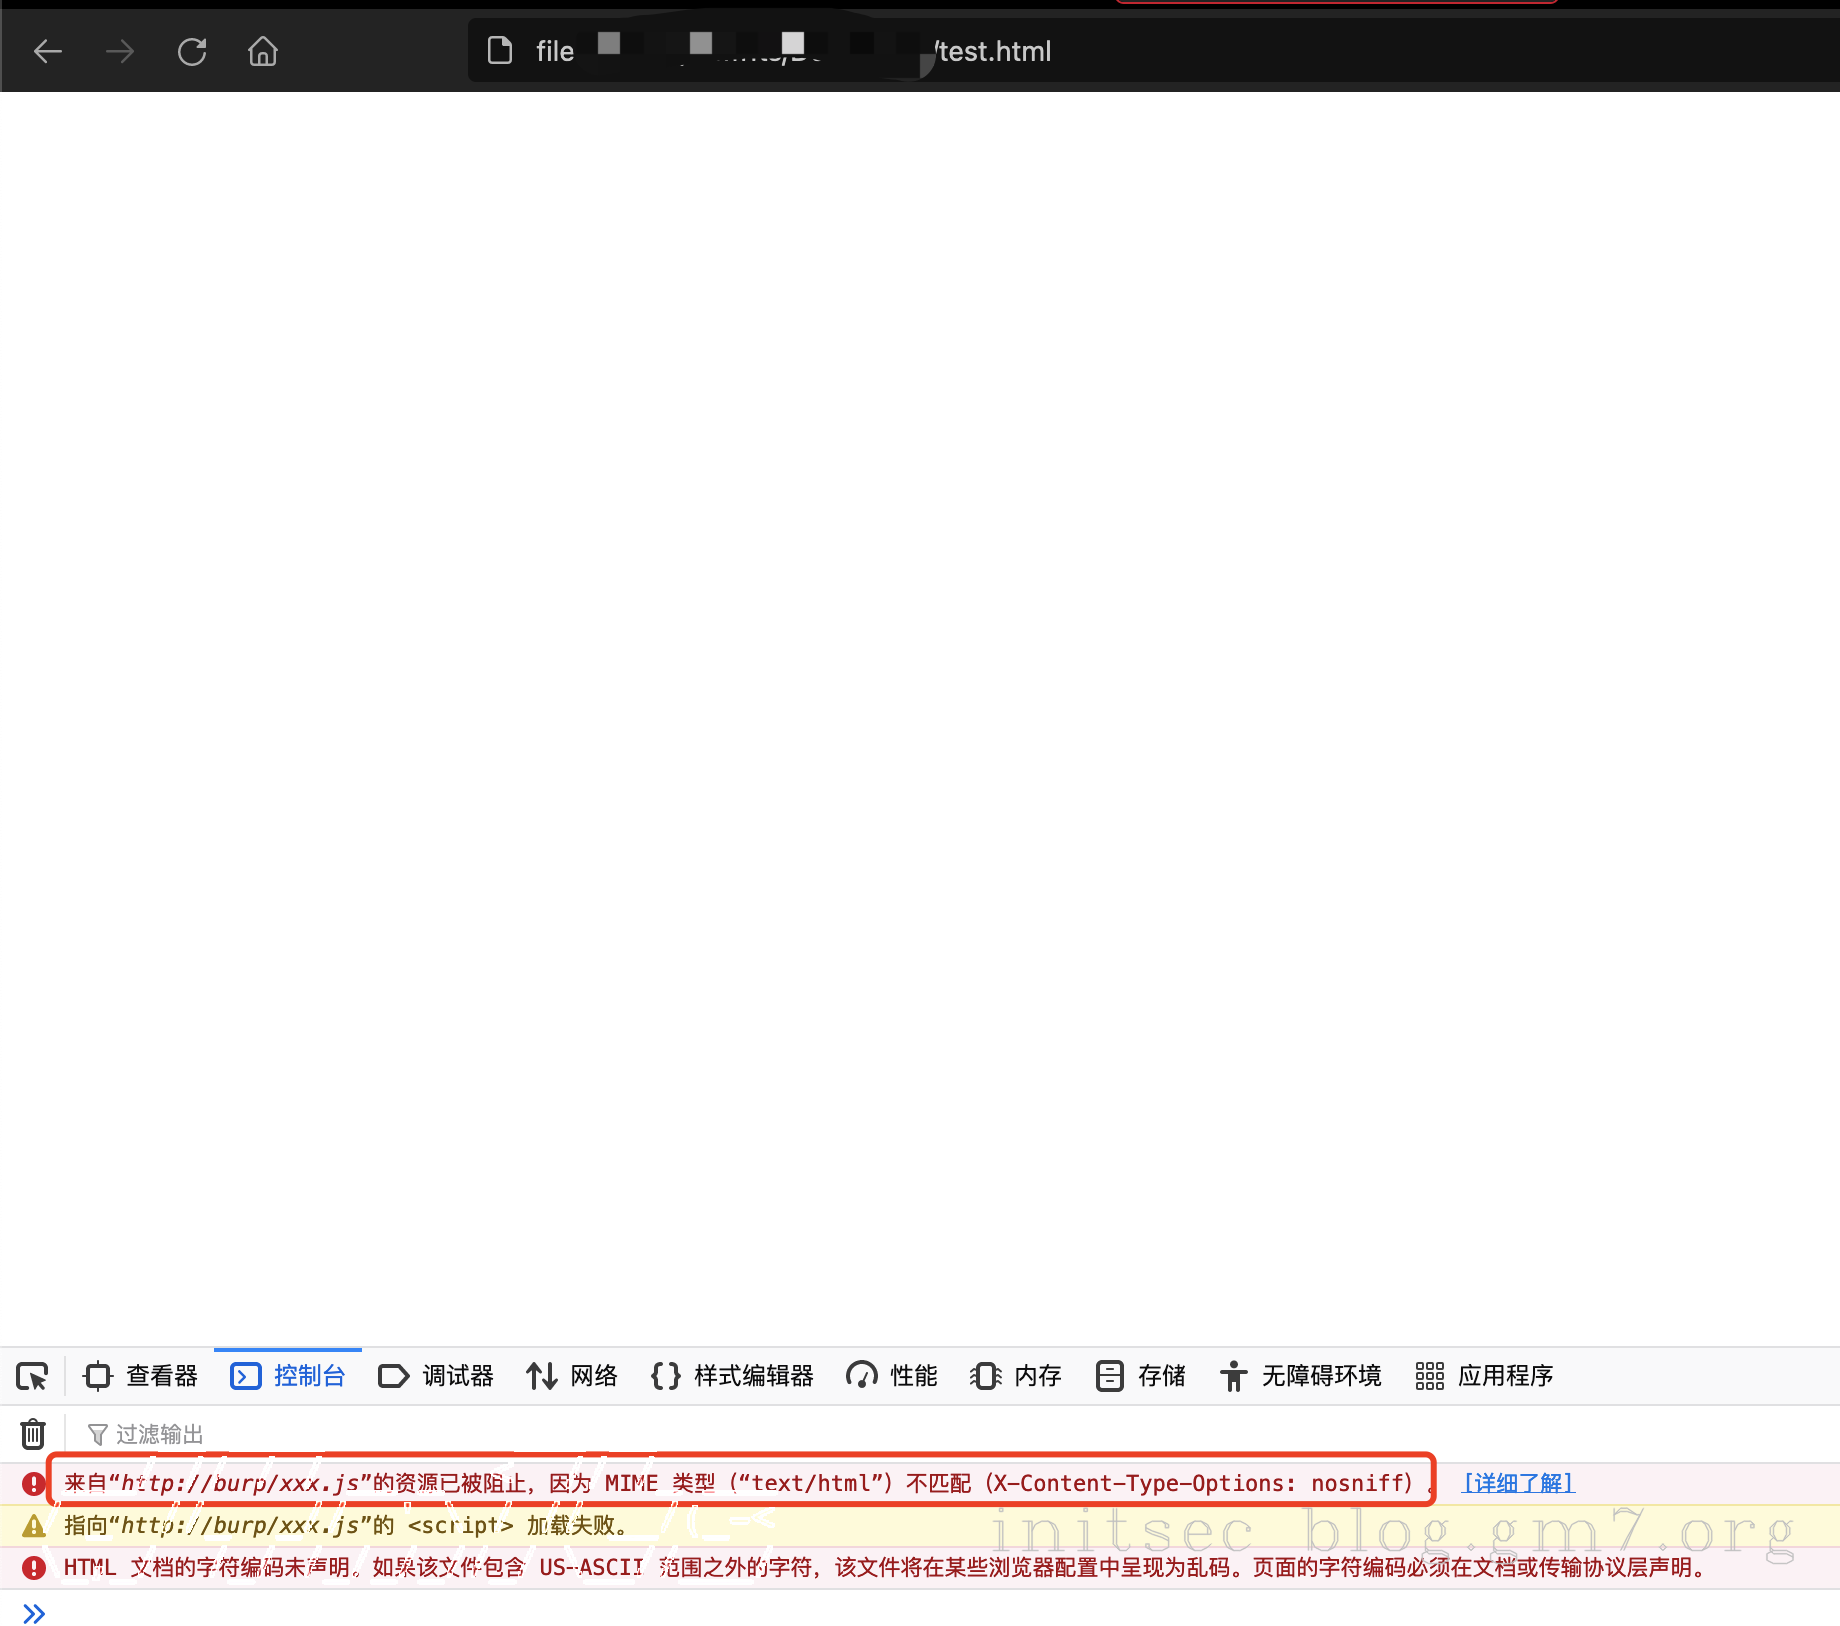Viewport: 1840px width, 1626px height.
Task: Click the file page icon in address bar
Action: (500, 51)
